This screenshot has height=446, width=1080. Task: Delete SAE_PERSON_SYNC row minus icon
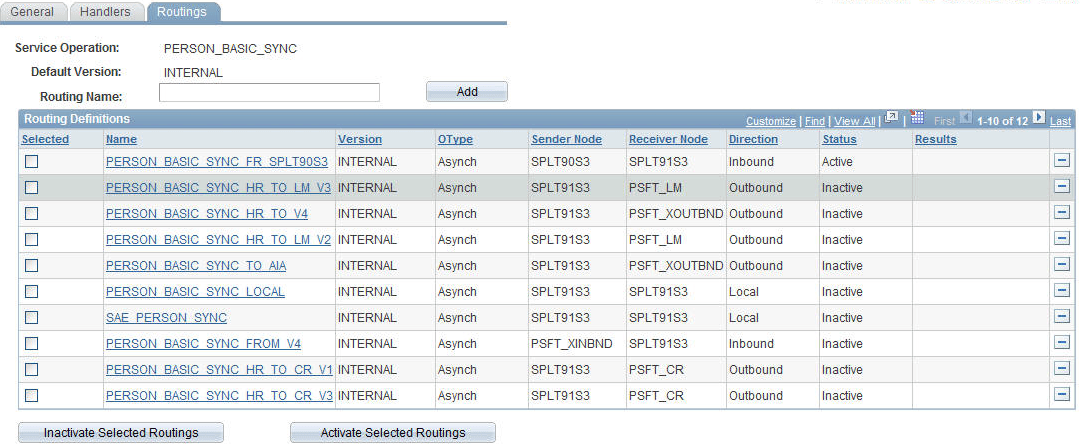[1061, 317]
